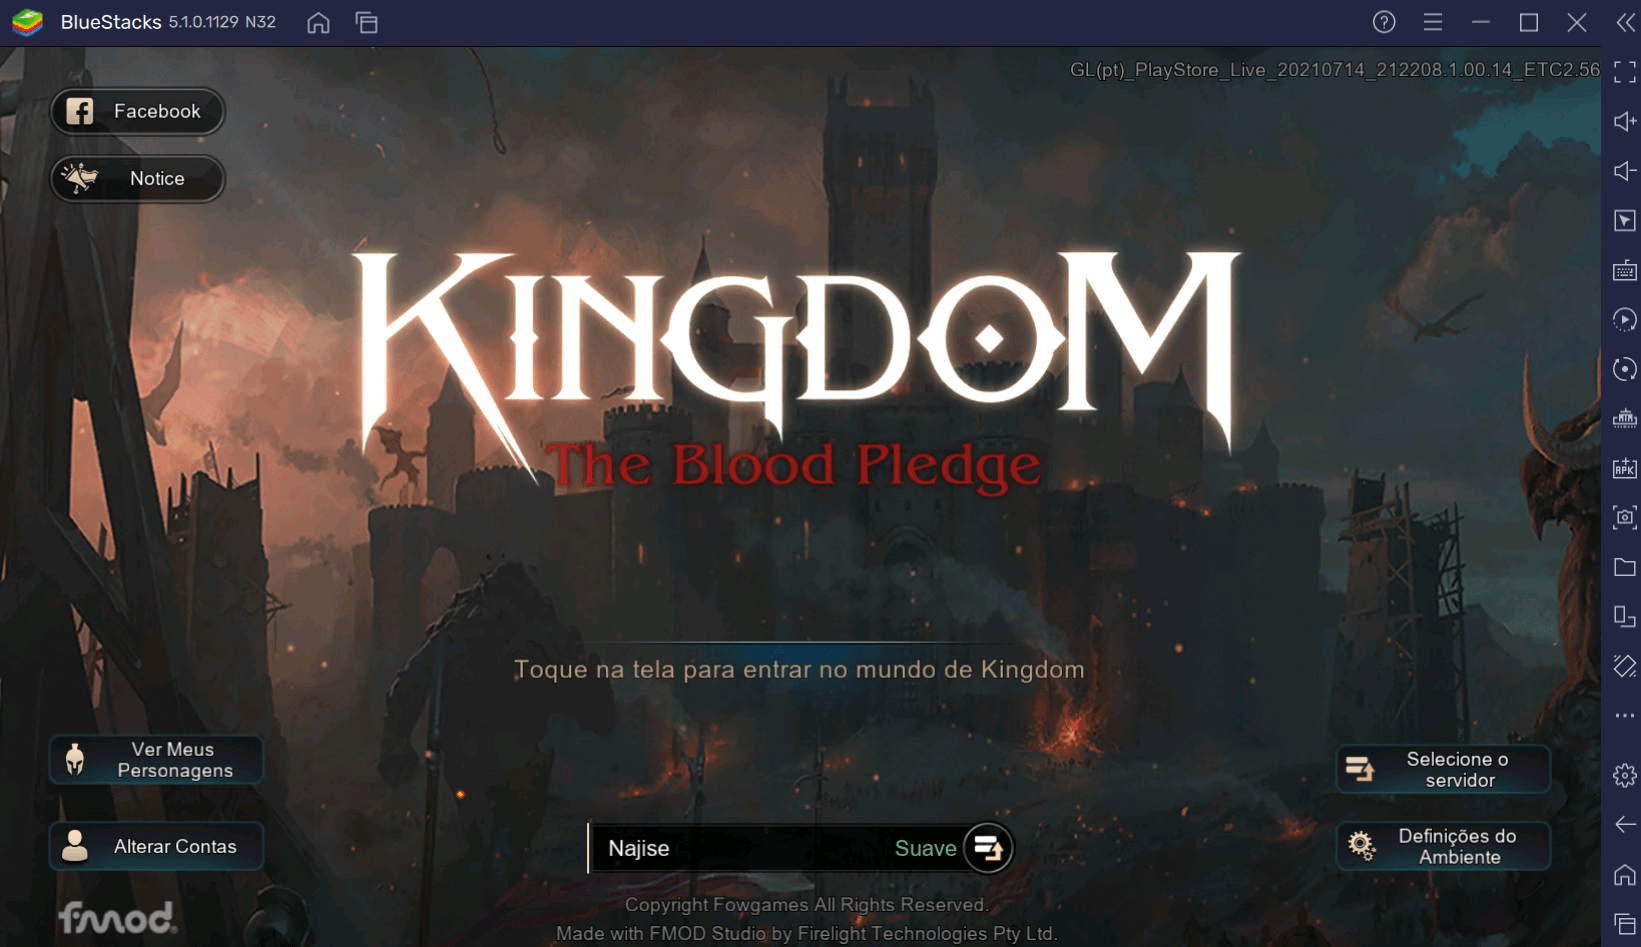Click the Install APK icon
This screenshot has width=1641, height=947.
(1625, 468)
